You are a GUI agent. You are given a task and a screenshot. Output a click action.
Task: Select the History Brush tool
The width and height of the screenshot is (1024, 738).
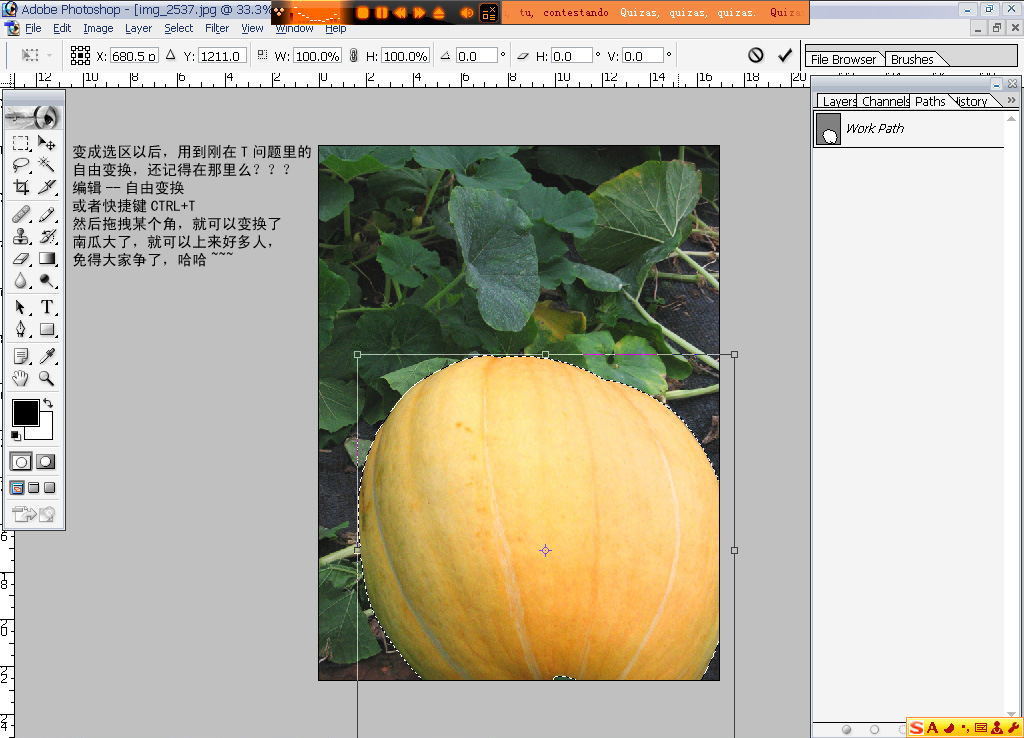click(46, 236)
